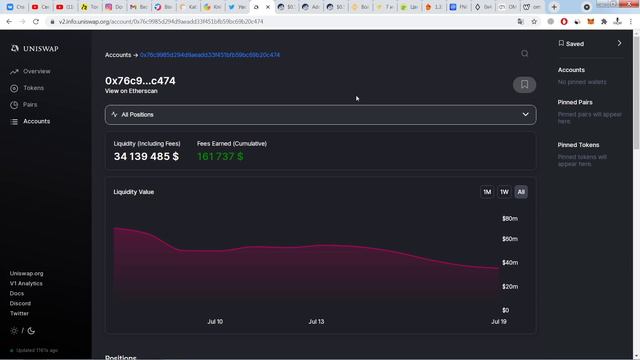Switch to light mode sun icon
The image size is (640, 360).
14,331
